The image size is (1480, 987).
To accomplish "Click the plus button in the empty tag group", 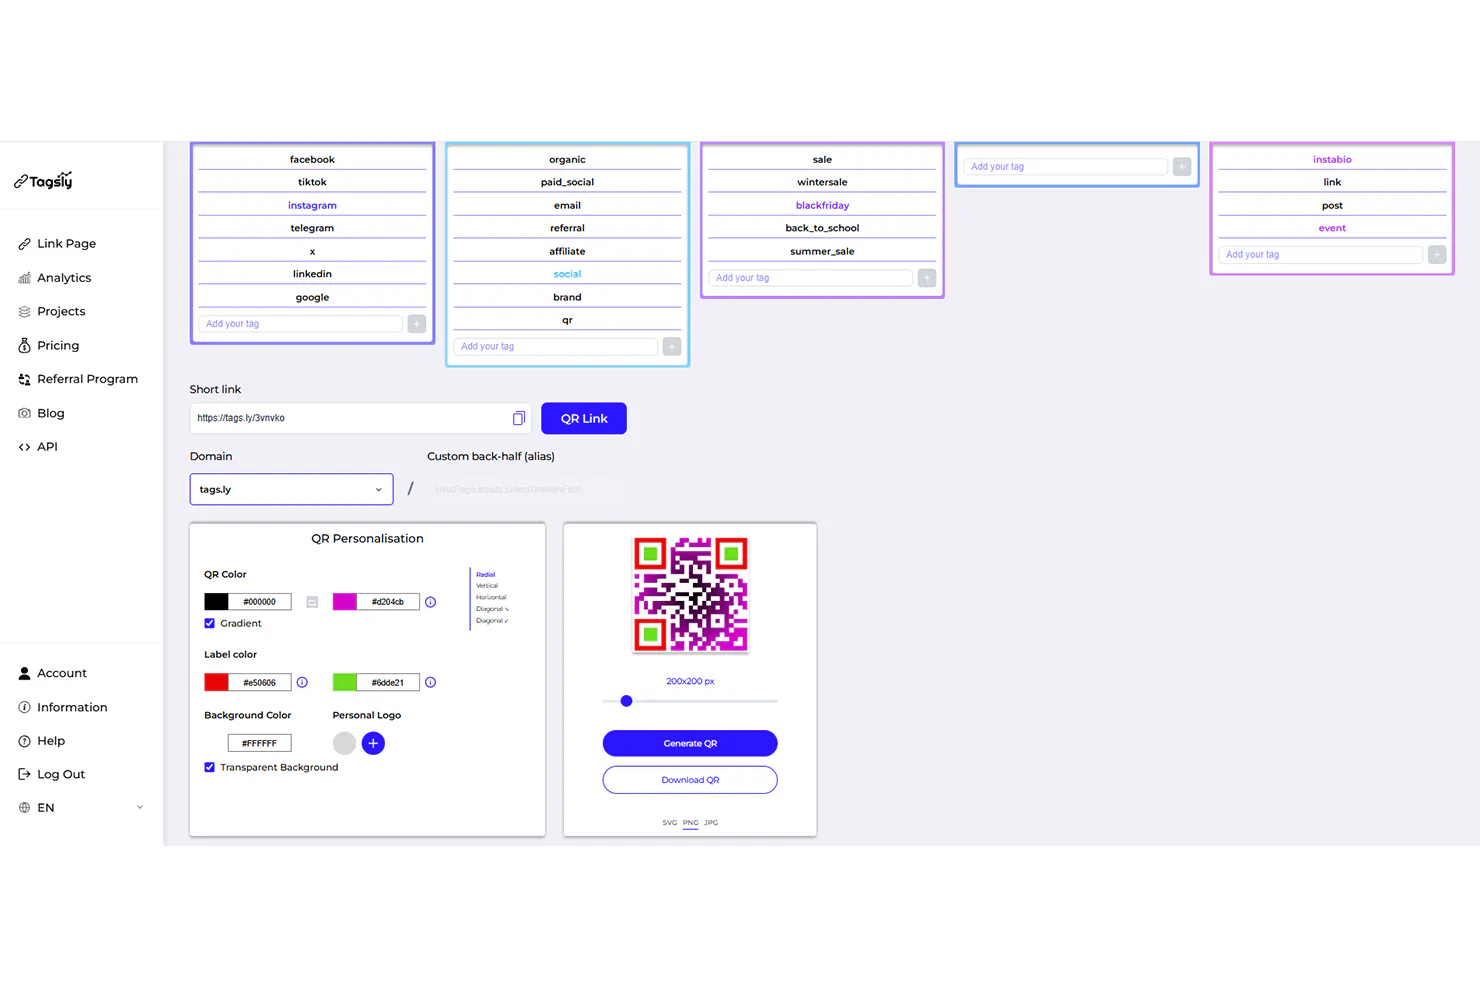I will pyautogui.click(x=1182, y=167).
